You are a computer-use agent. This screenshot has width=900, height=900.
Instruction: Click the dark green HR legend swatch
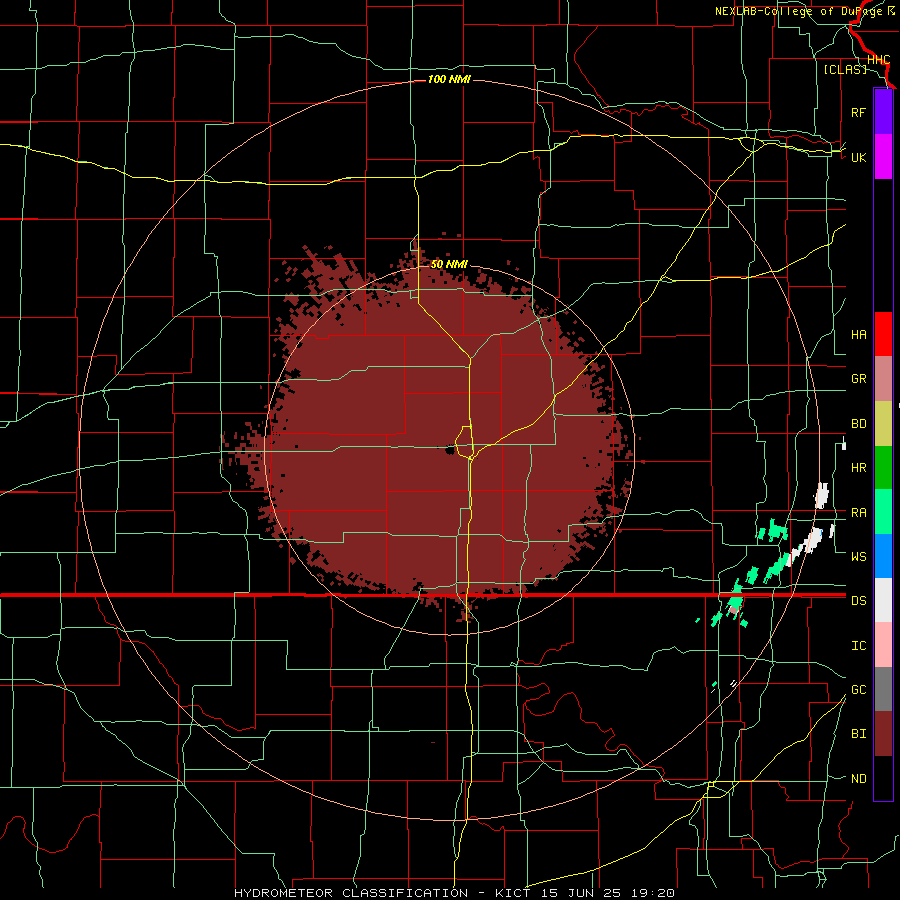(x=883, y=468)
